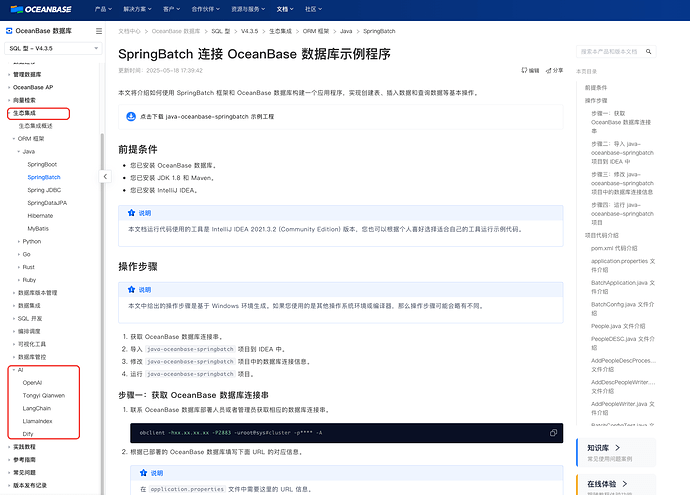Click the 分享 share button

(x=554, y=70)
